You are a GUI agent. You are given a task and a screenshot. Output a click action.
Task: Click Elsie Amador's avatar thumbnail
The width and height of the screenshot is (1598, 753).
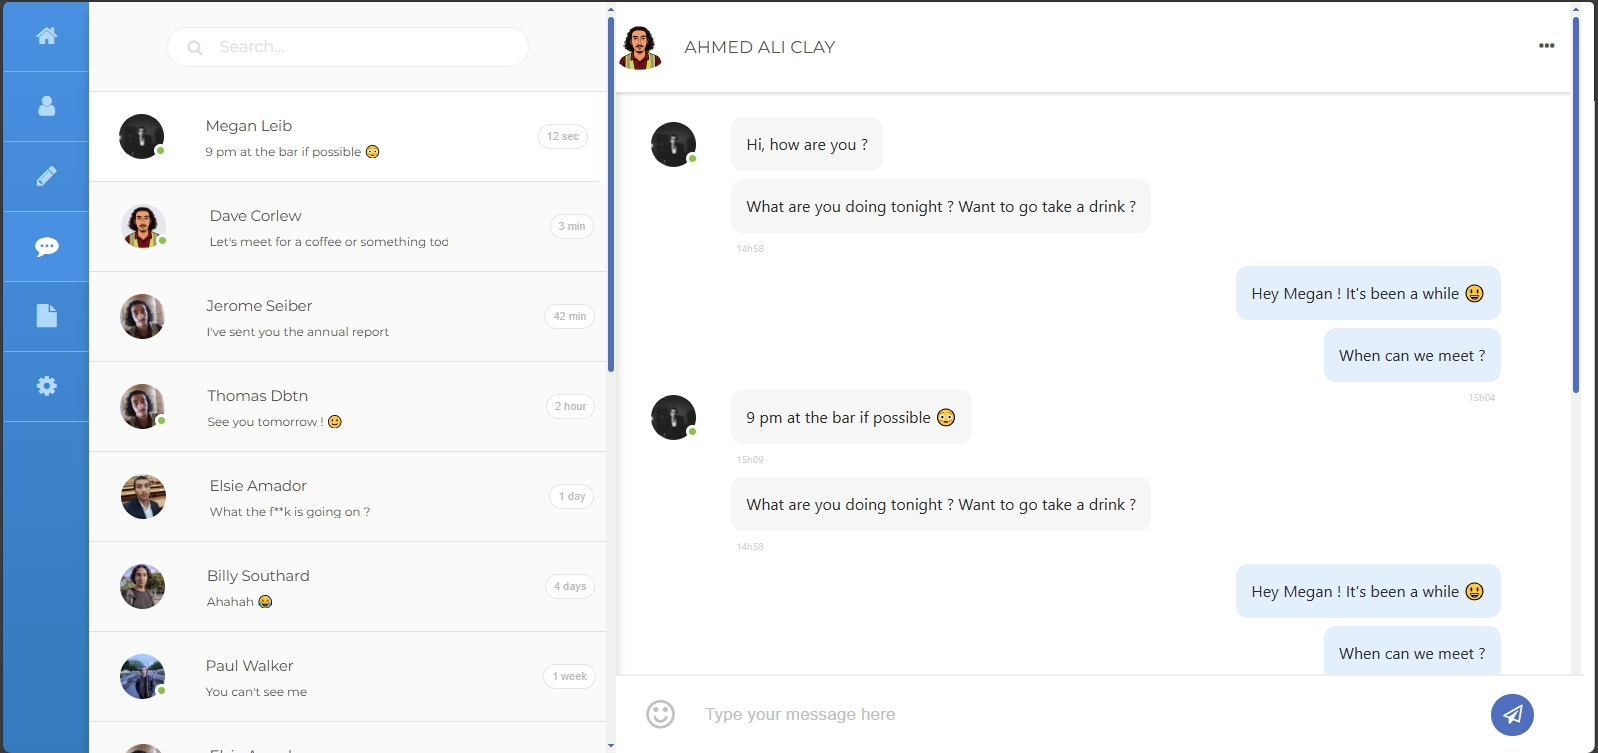coord(143,497)
